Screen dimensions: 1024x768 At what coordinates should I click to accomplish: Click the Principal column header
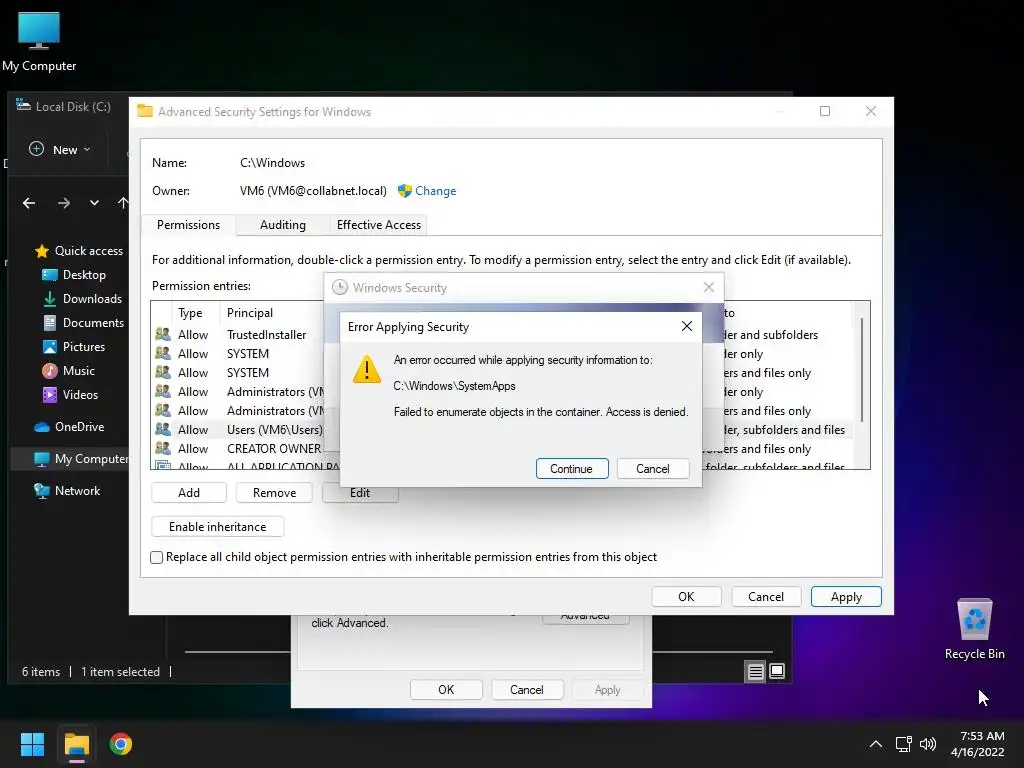[249, 313]
